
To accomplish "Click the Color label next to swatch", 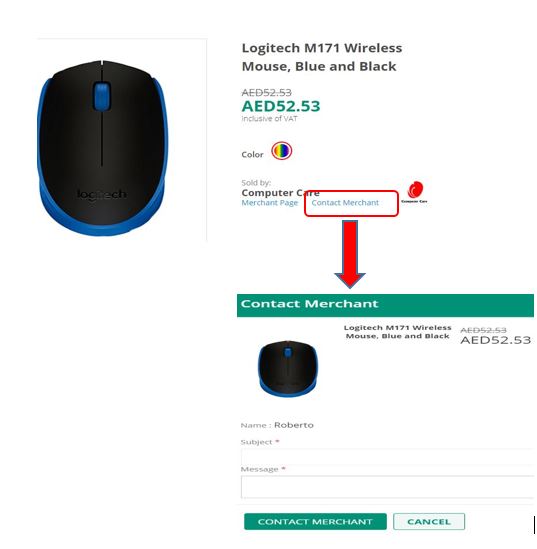I will pos(252,154).
